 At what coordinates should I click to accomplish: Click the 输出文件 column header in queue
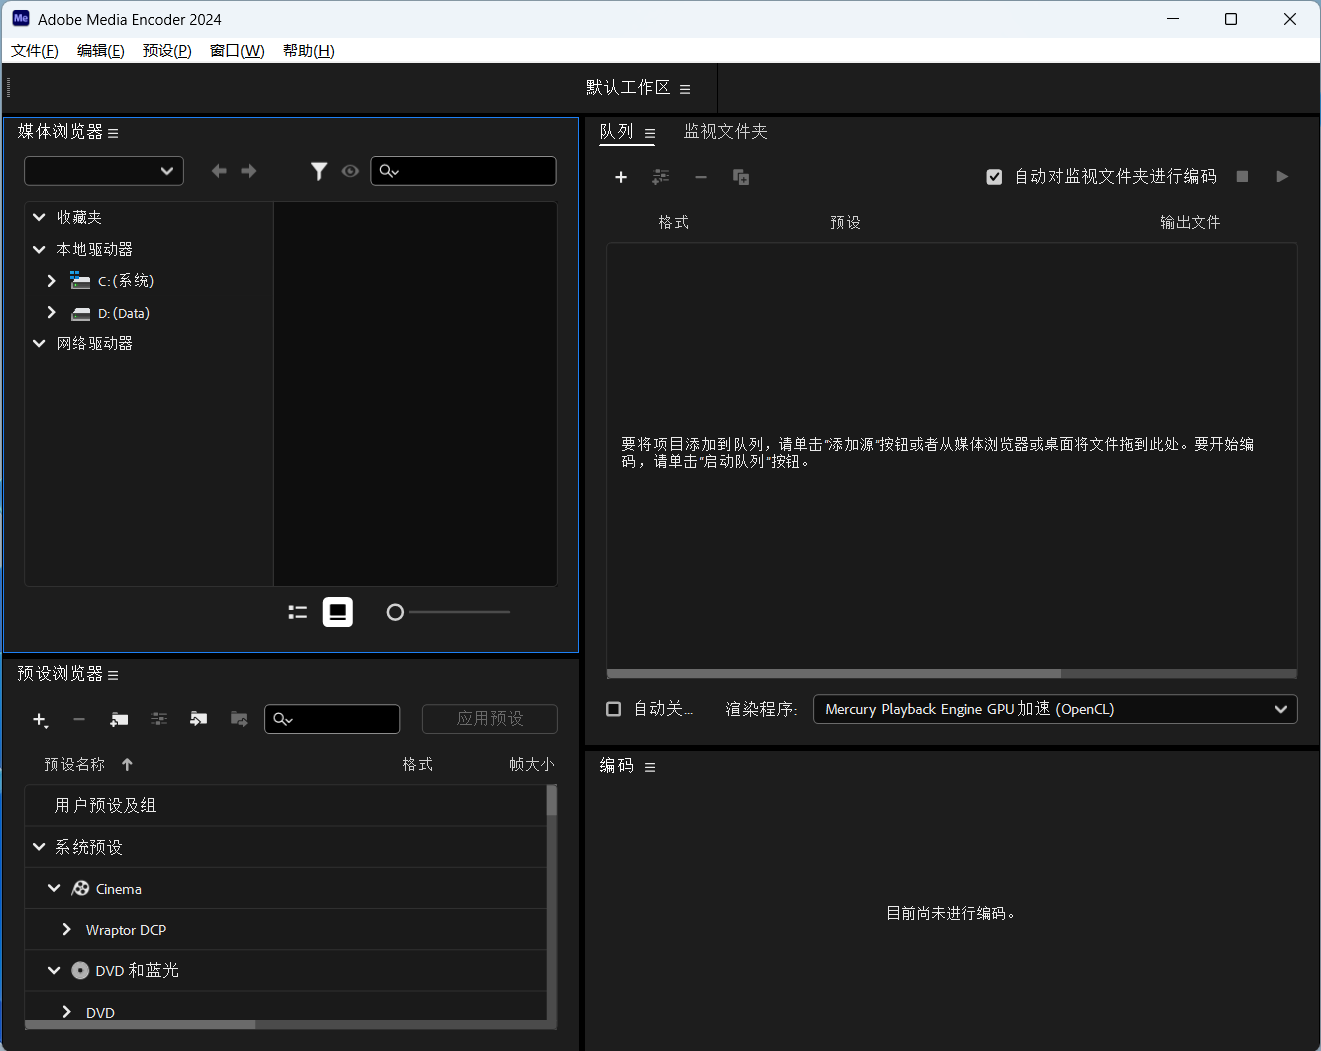pyautogui.click(x=1190, y=222)
